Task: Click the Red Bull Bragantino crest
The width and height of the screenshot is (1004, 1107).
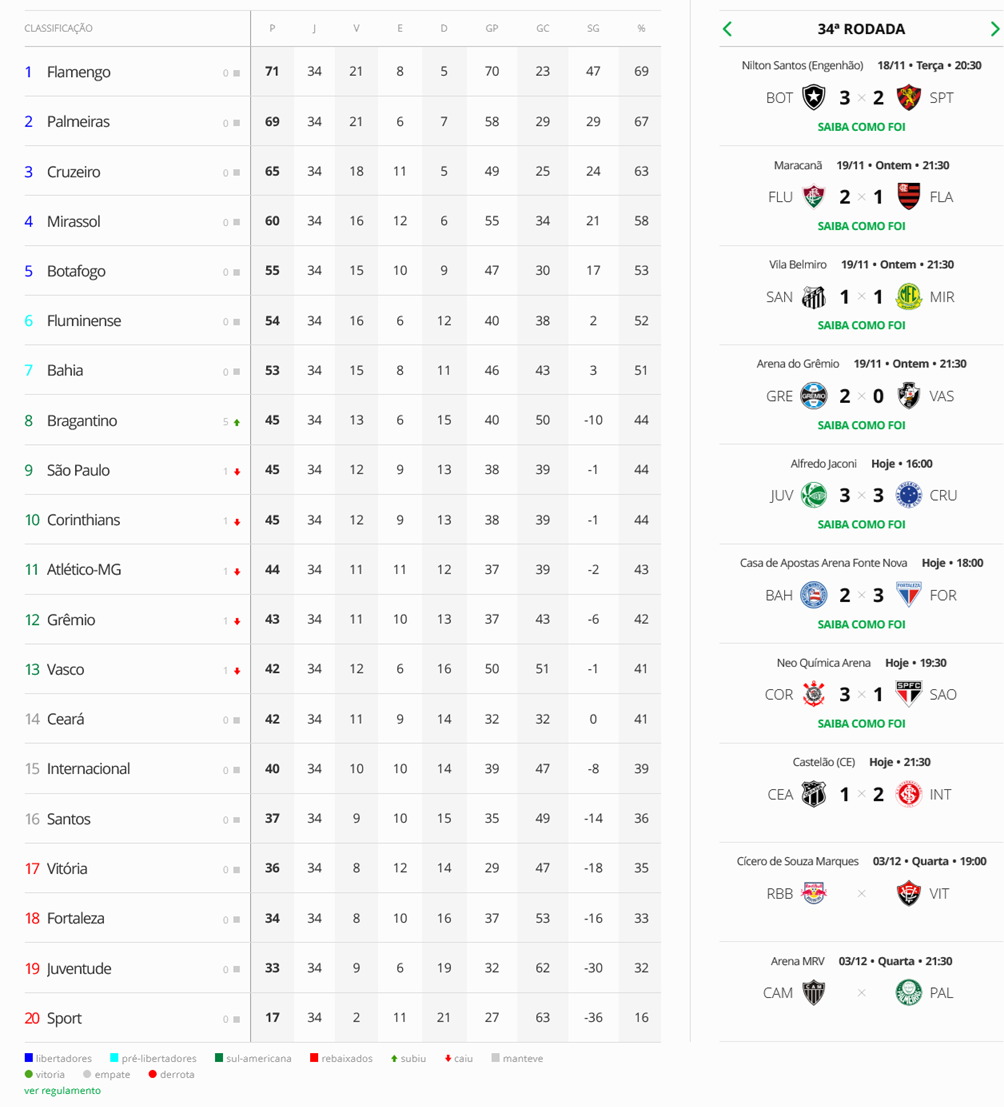Action: click(814, 893)
